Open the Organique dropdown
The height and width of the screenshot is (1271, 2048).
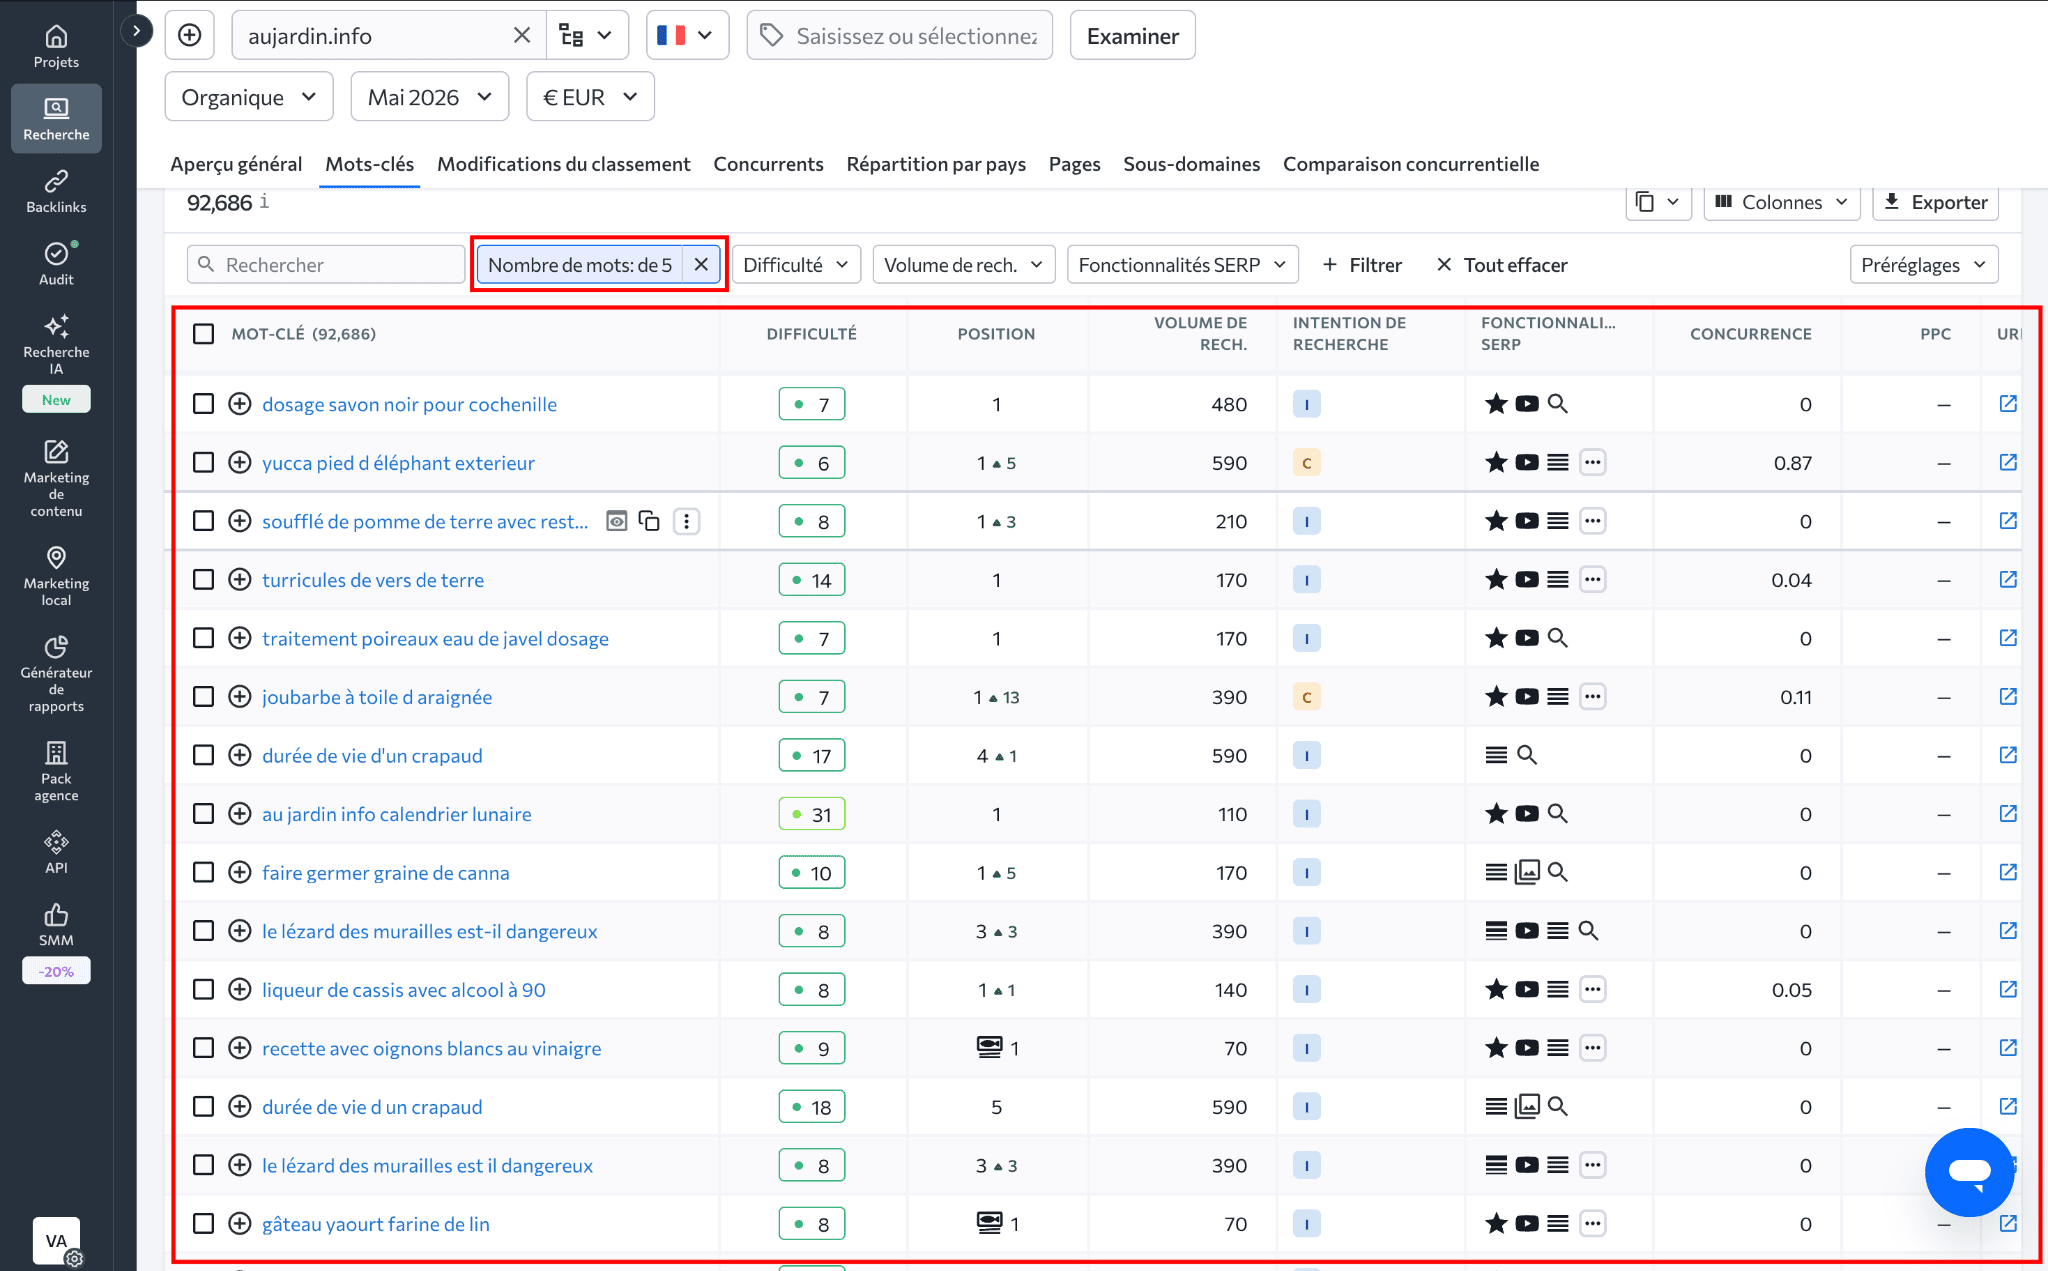tap(249, 97)
